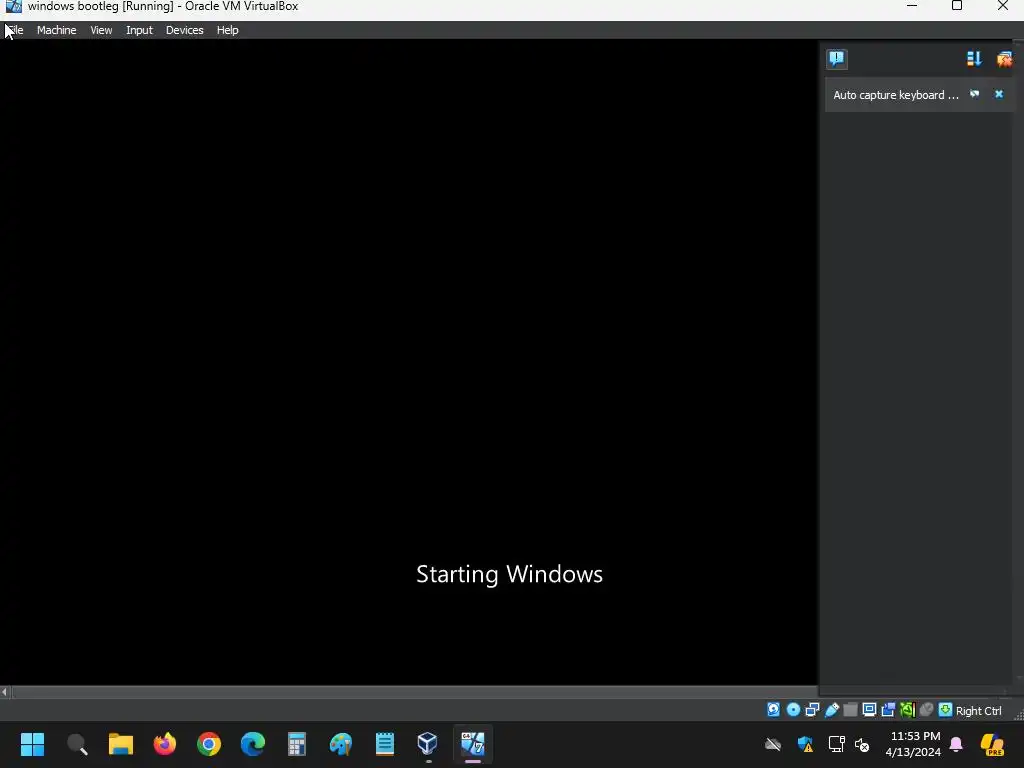
Task: Click the running VM taskbar icon
Action: tap(473, 744)
